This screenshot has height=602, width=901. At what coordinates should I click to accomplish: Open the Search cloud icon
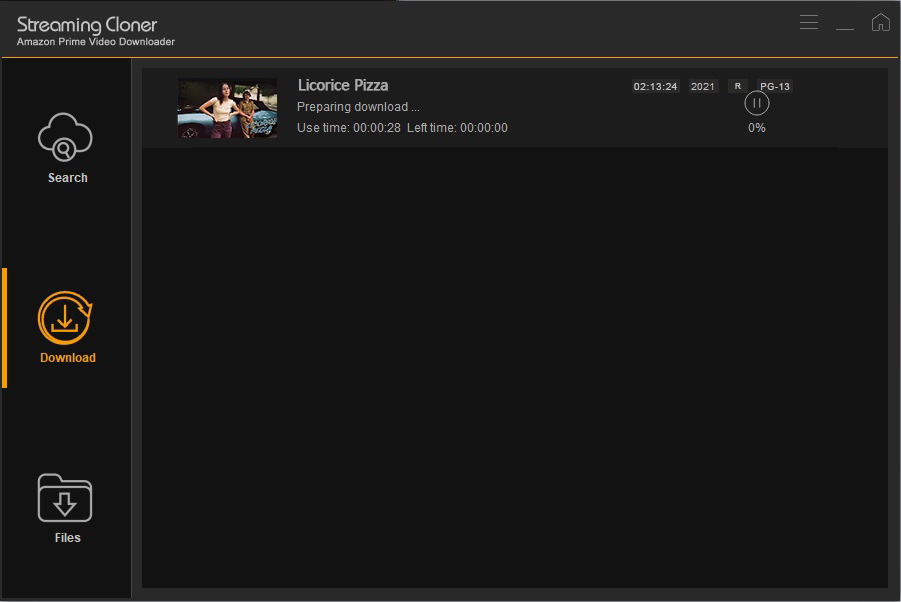[x=65, y=137]
